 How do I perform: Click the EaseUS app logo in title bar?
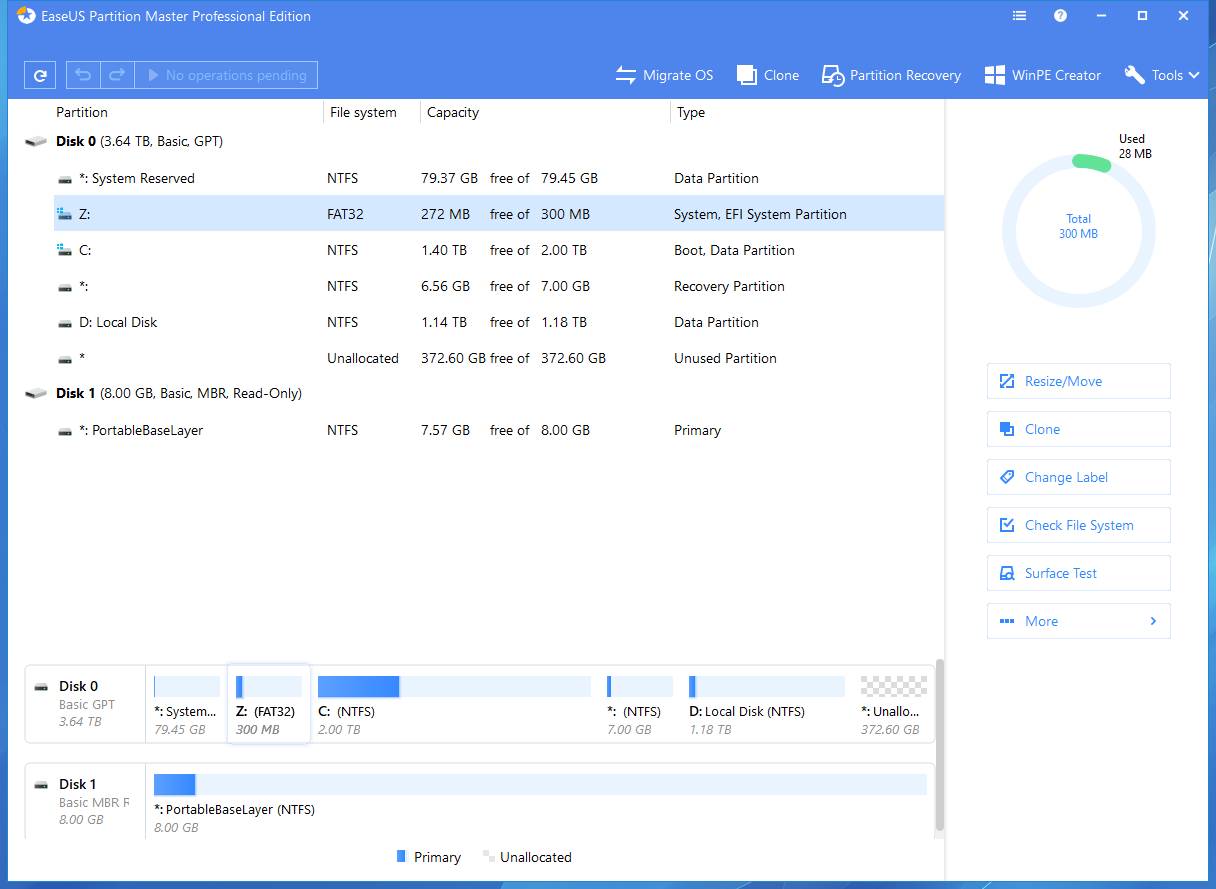click(25, 16)
